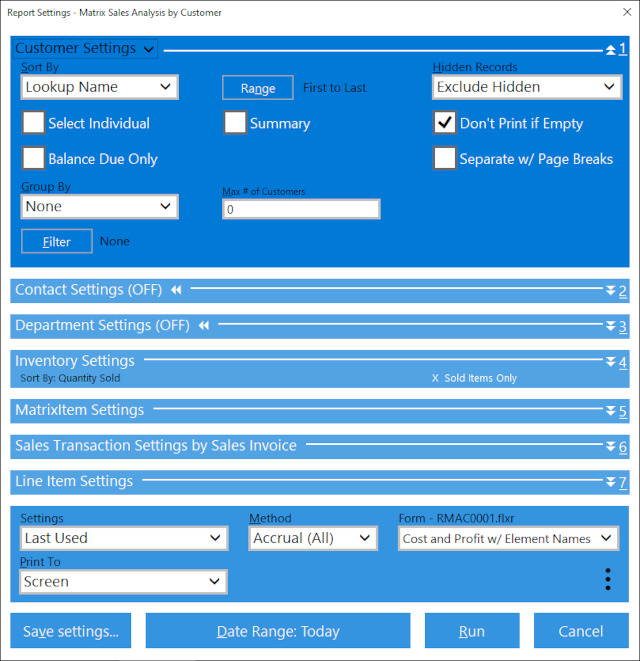Expand Contact Settings with double-arrow icon

pyautogui.click(x=611, y=291)
